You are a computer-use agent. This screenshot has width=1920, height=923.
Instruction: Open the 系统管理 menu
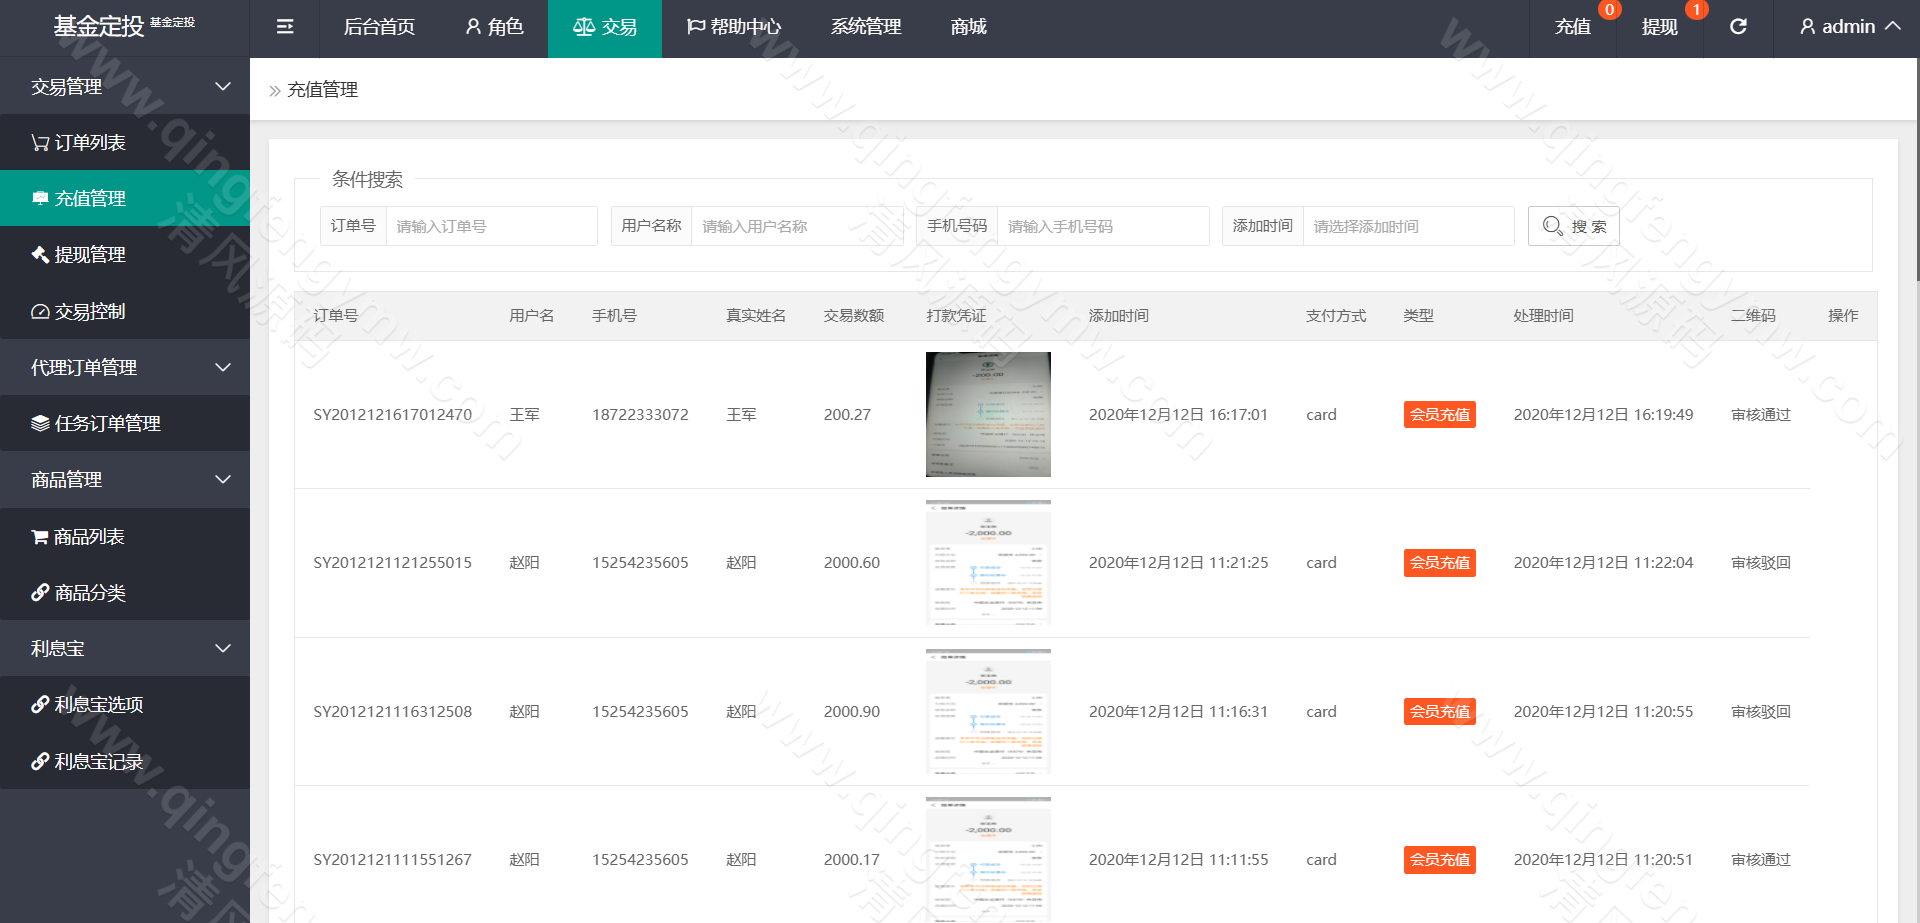(864, 27)
